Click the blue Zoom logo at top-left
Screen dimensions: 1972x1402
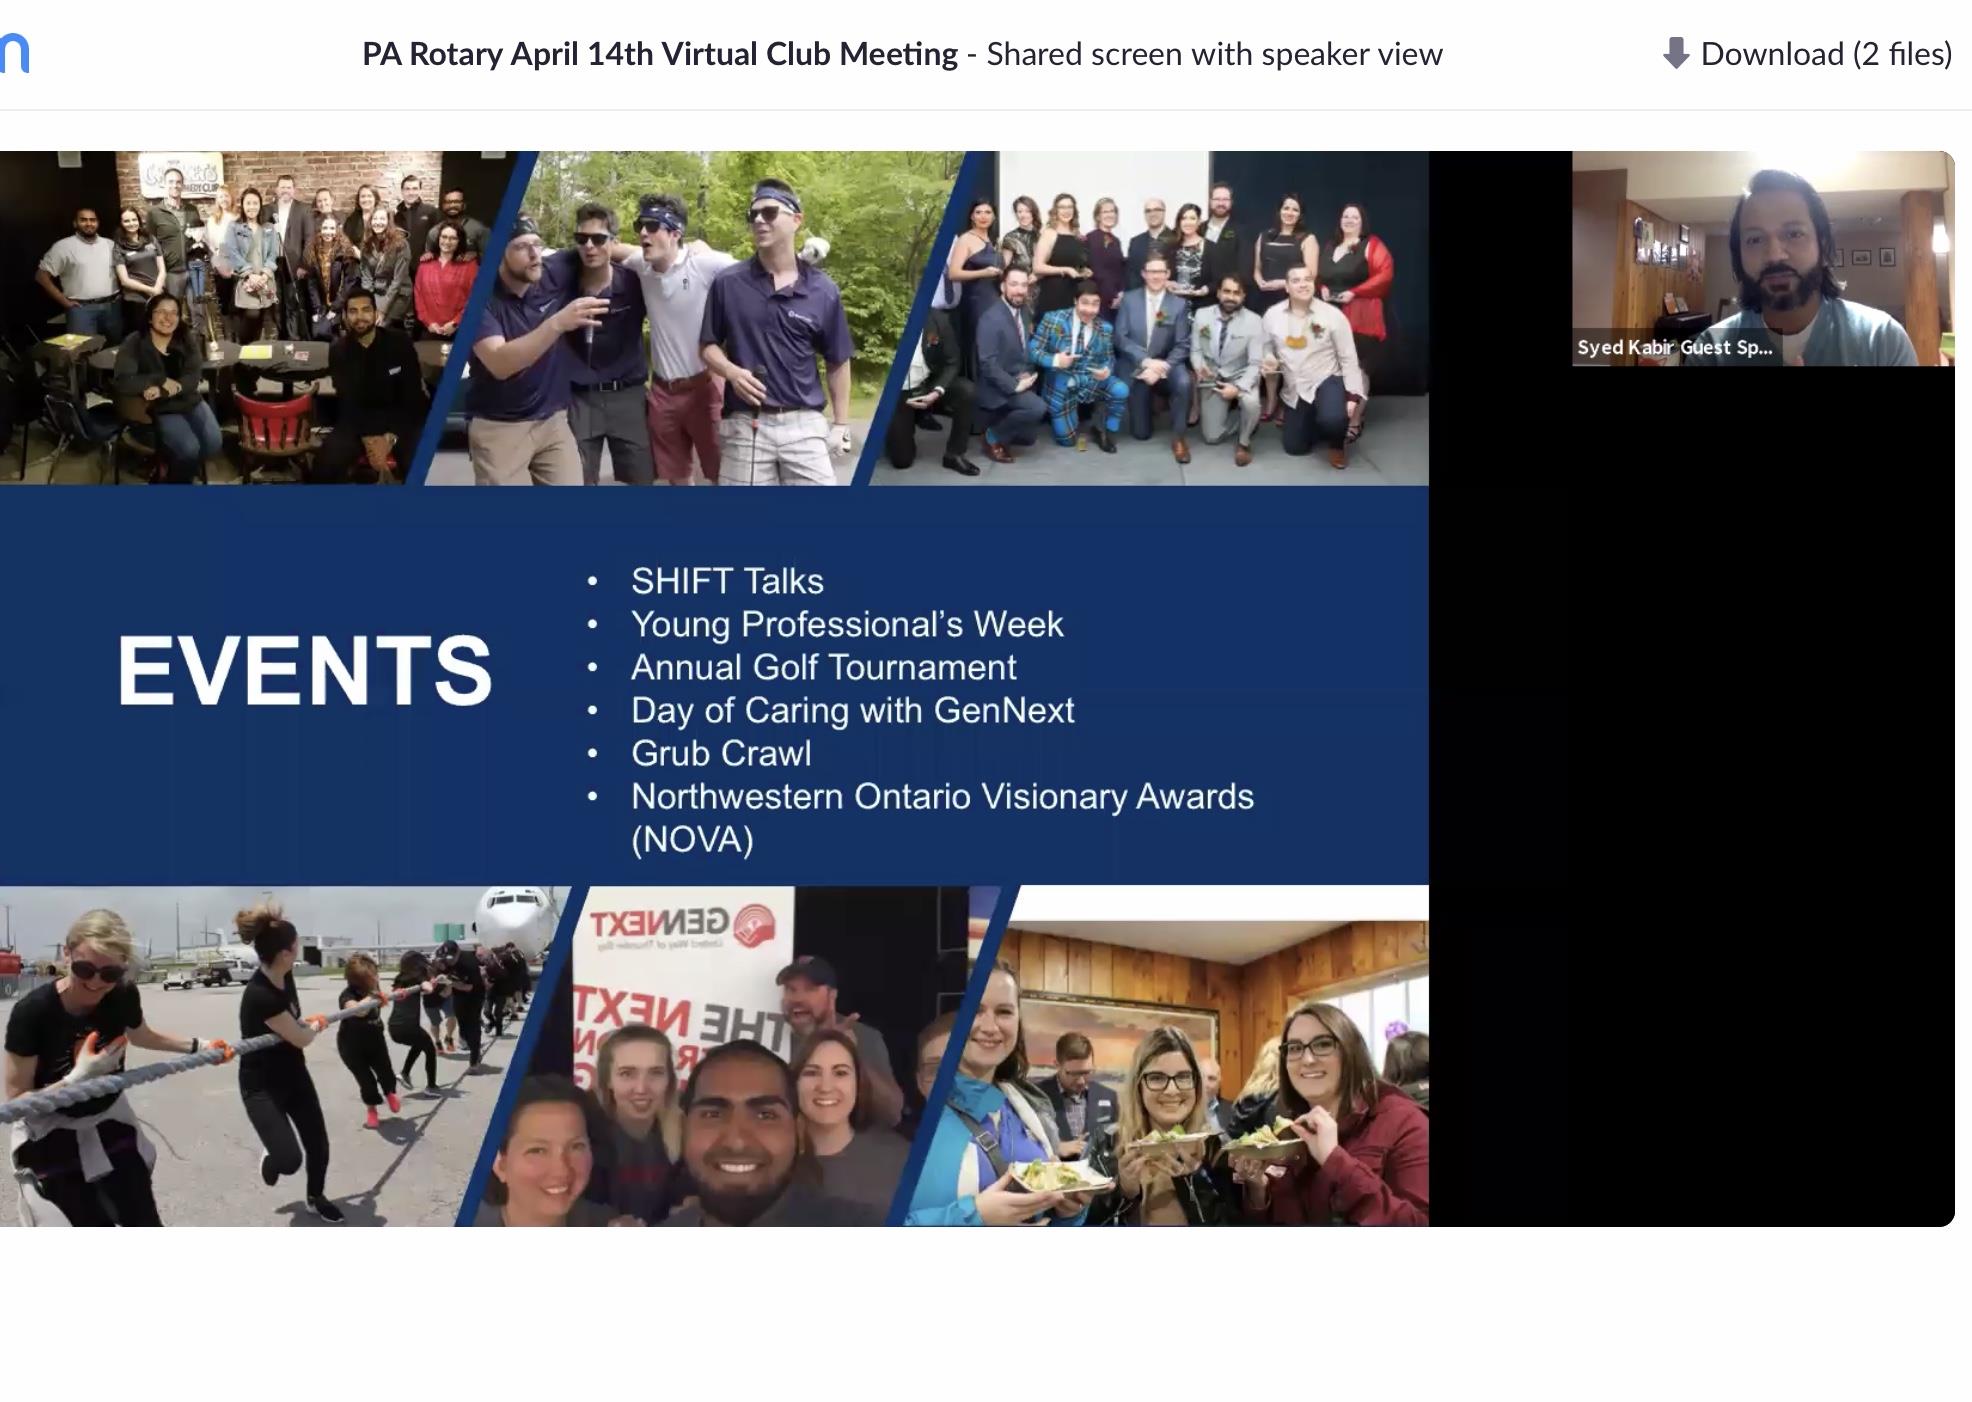14,54
